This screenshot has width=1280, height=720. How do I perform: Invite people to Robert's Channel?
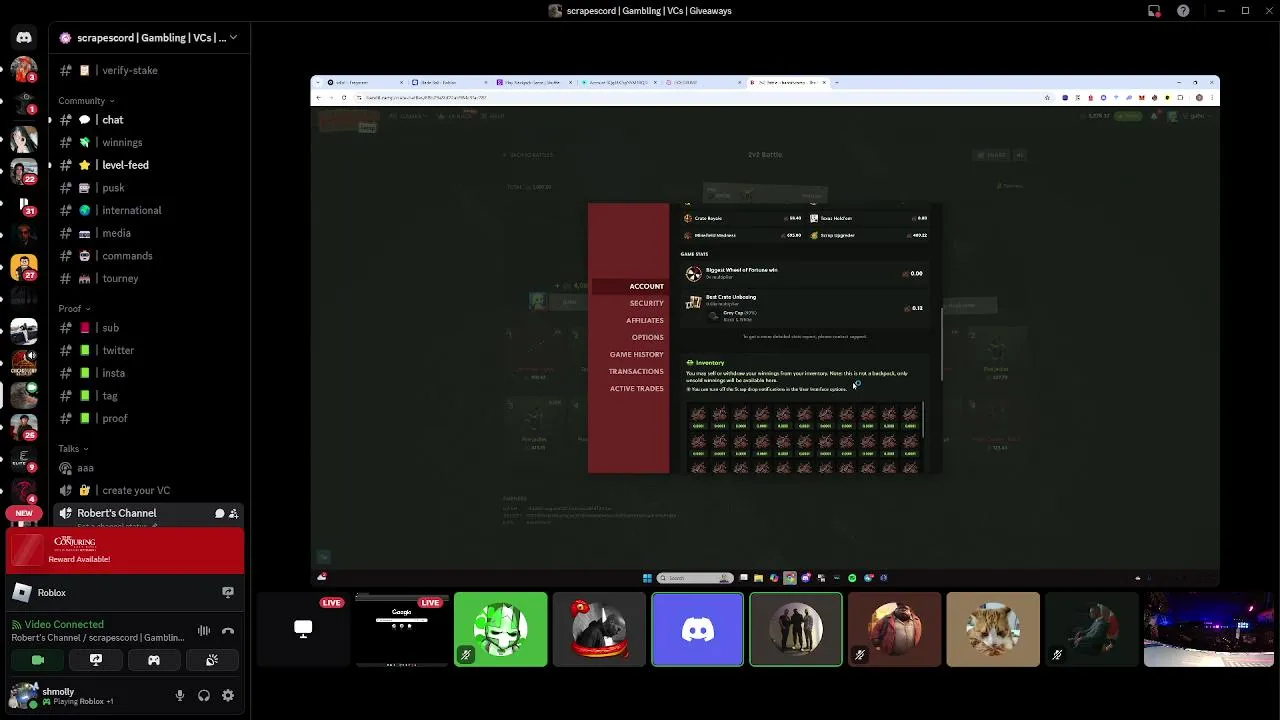pyautogui.click(x=233, y=513)
